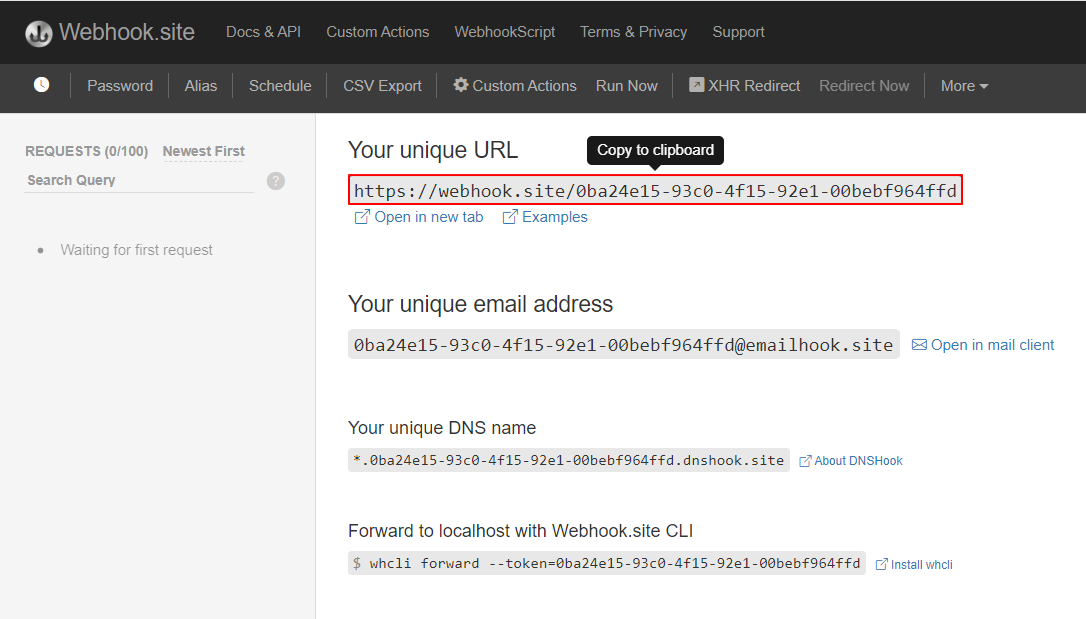Click the XHR Redirect label in the toolbar

[x=754, y=86]
